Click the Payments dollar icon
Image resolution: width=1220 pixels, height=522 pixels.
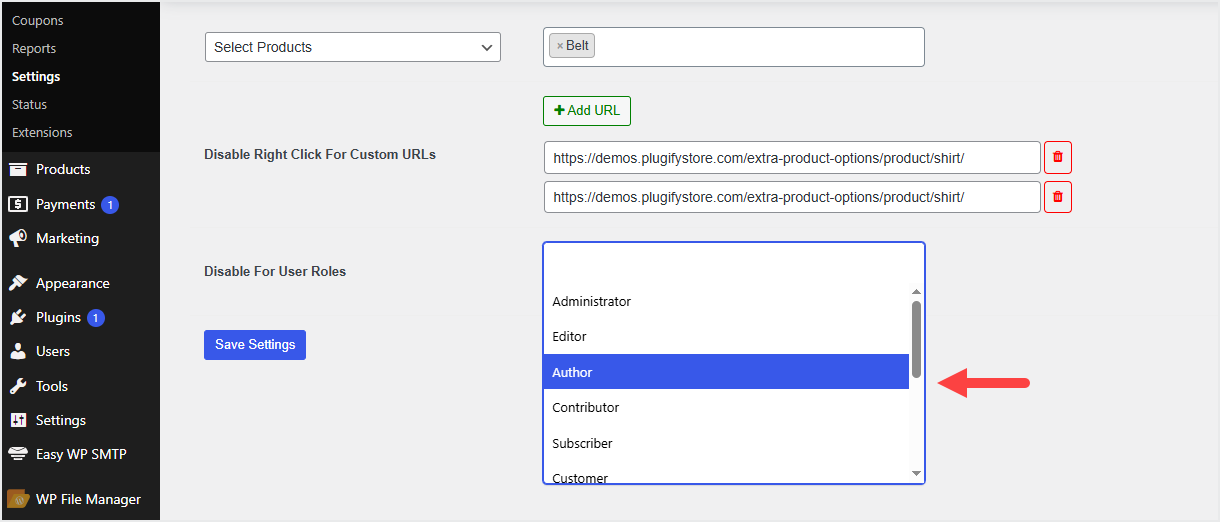18,204
